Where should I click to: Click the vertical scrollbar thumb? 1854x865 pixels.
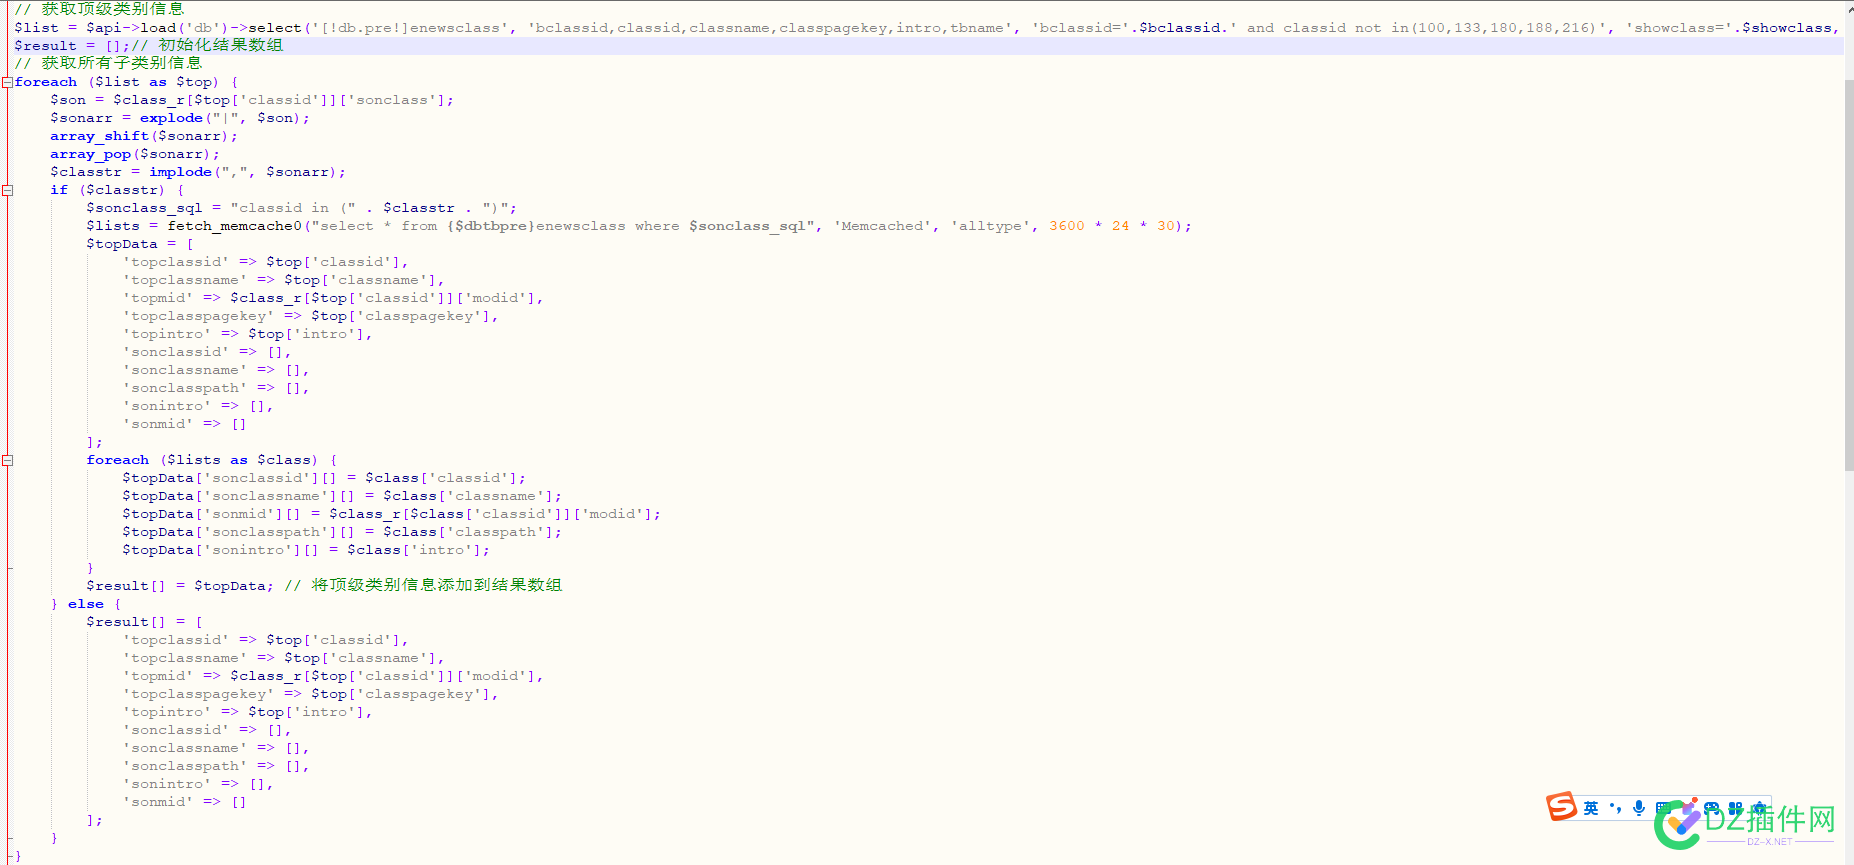(x=1849, y=275)
